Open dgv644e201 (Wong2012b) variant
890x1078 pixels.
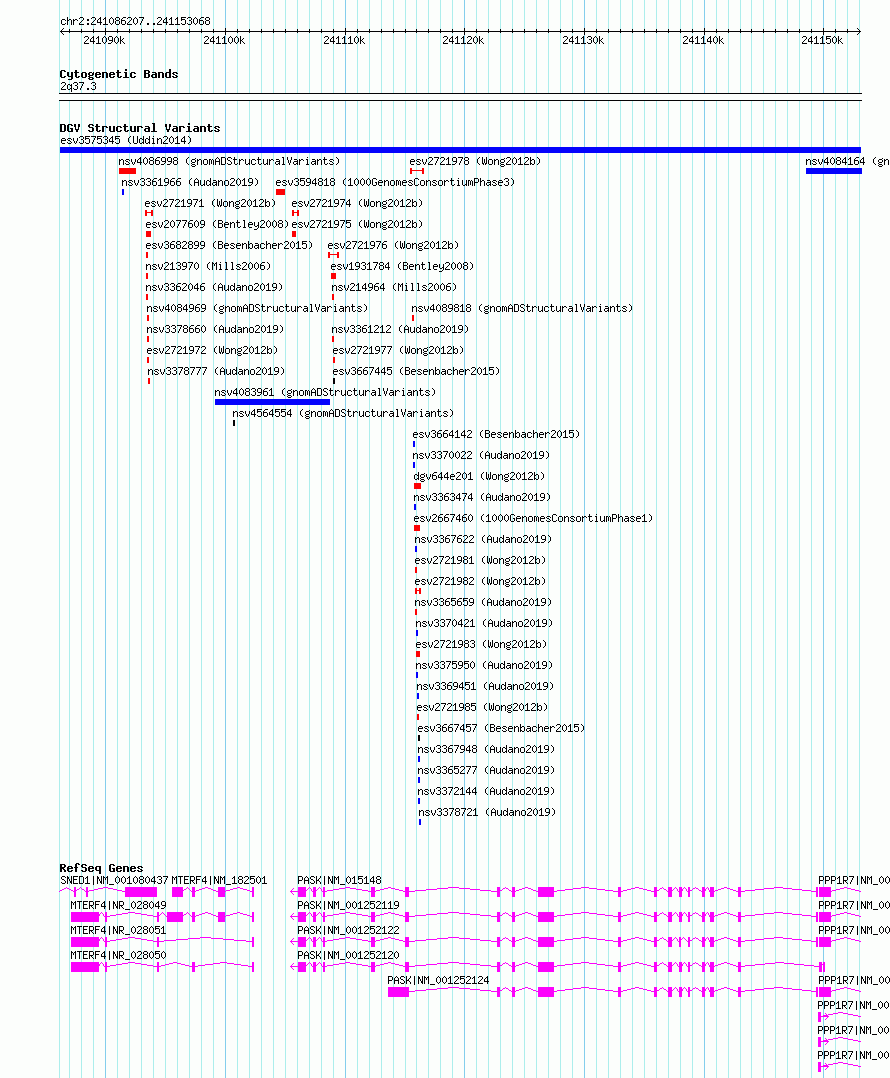(x=479, y=476)
